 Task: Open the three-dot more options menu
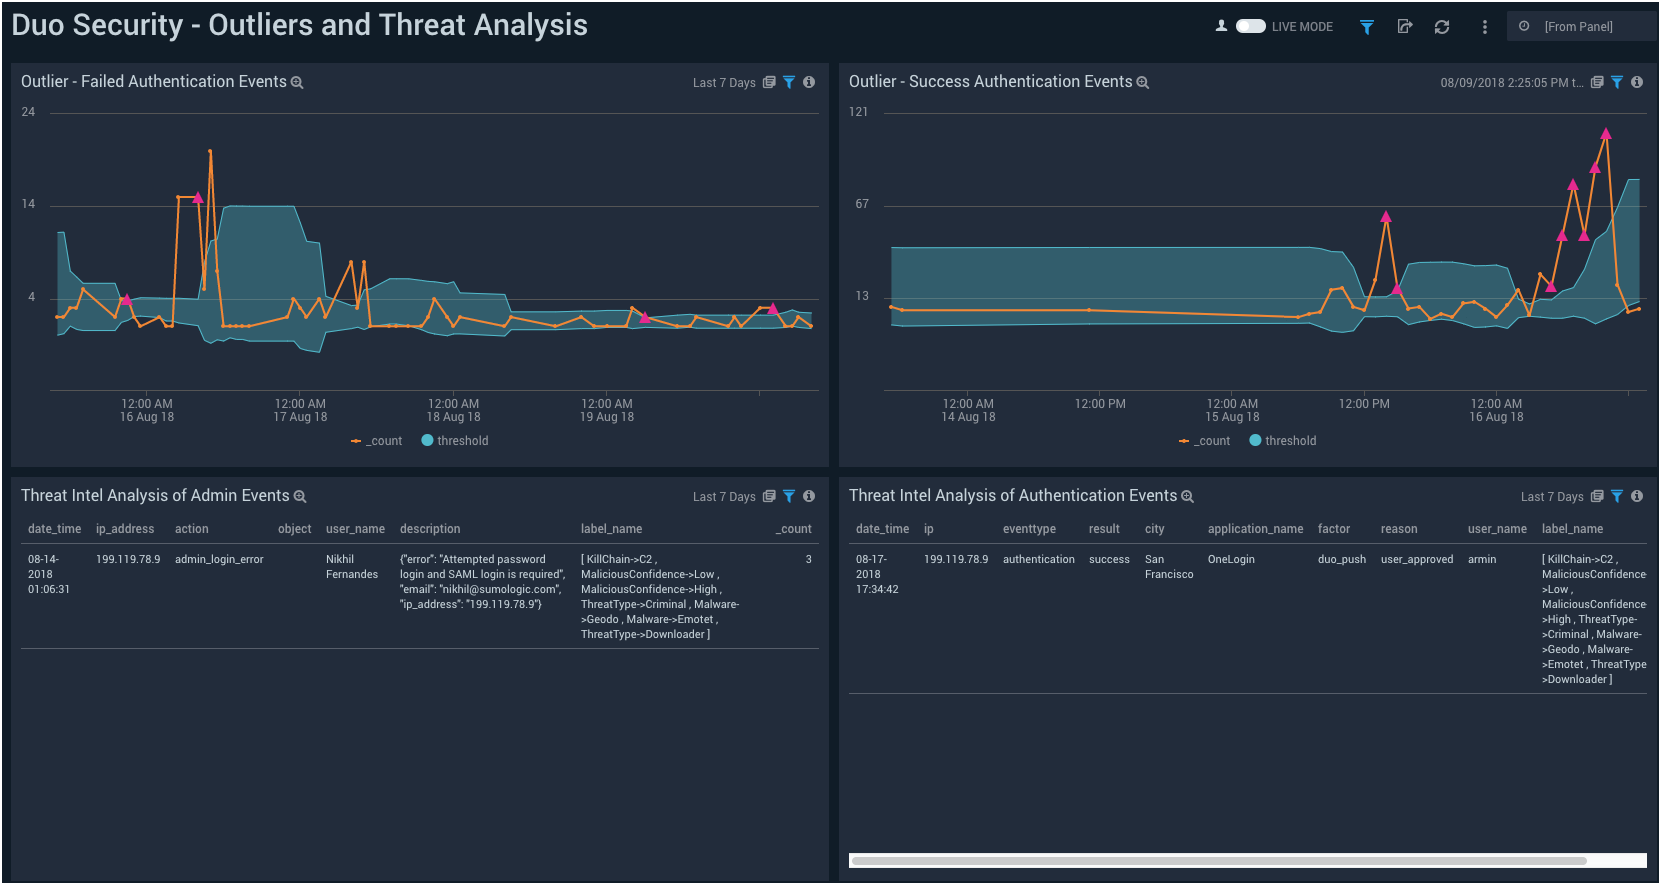point(1484,27)
